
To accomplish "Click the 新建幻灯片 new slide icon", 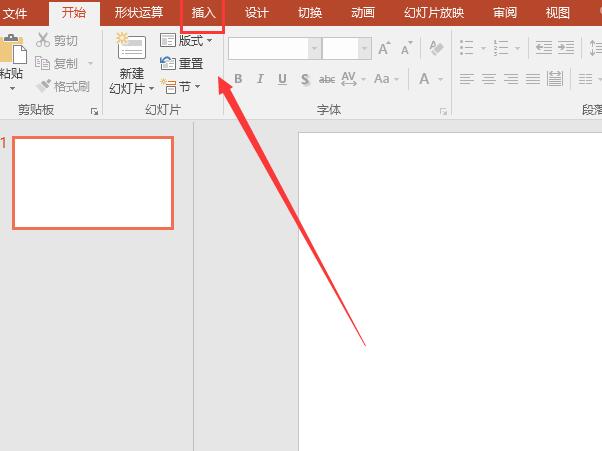I will point(132,48).
